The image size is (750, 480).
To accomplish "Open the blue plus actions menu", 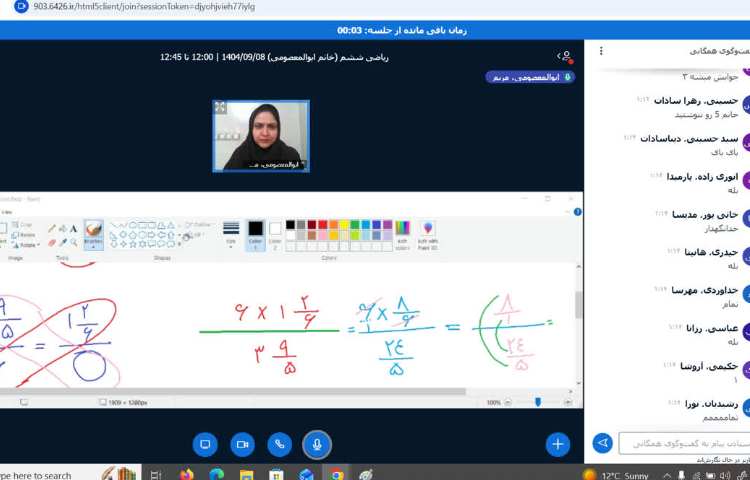I will tap(557, 444).
